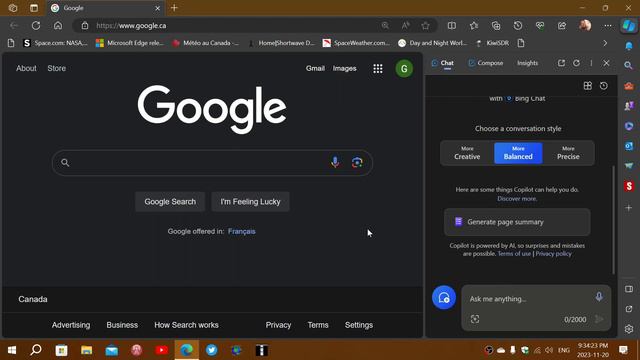Open the Favorites list icon
The image size is (640, 360).
point(474,26)
